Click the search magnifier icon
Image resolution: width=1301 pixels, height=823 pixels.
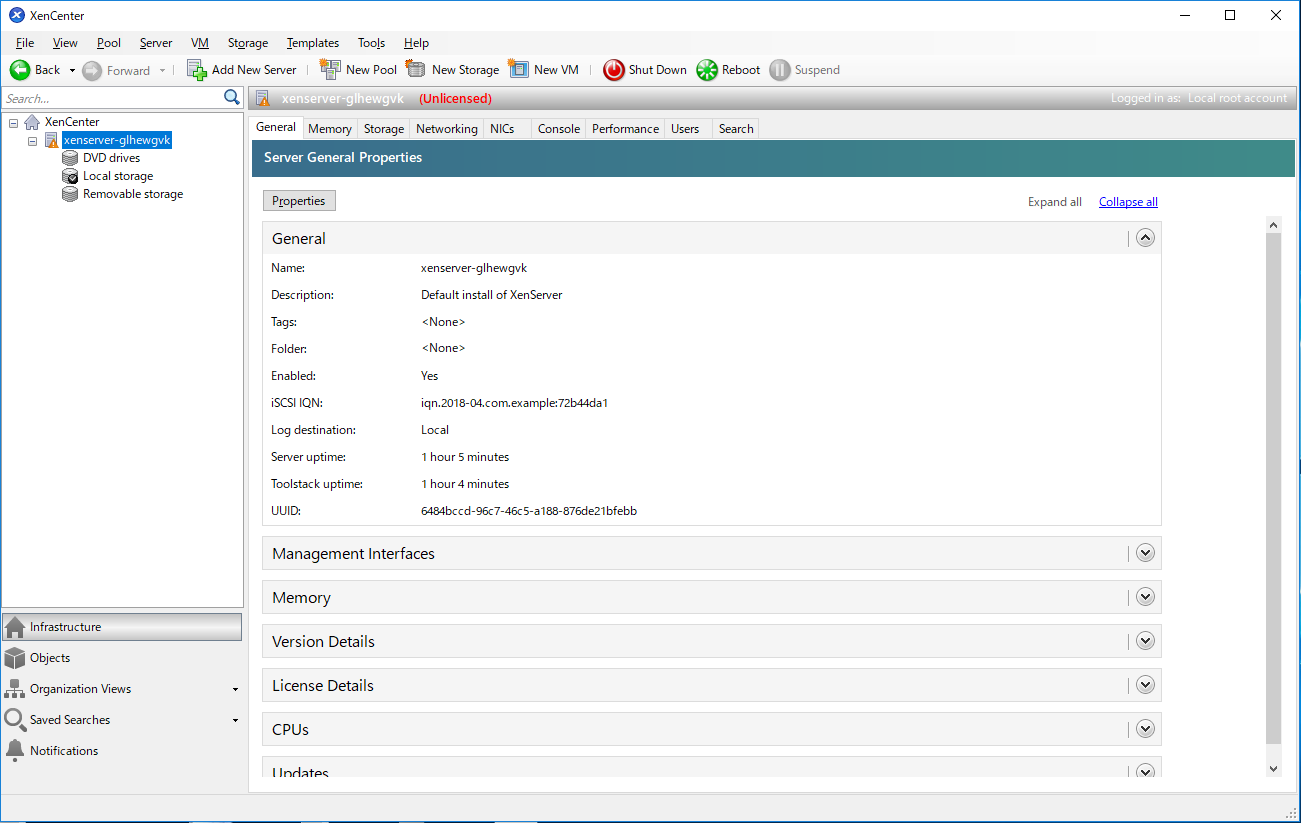(x=232, y=97)
